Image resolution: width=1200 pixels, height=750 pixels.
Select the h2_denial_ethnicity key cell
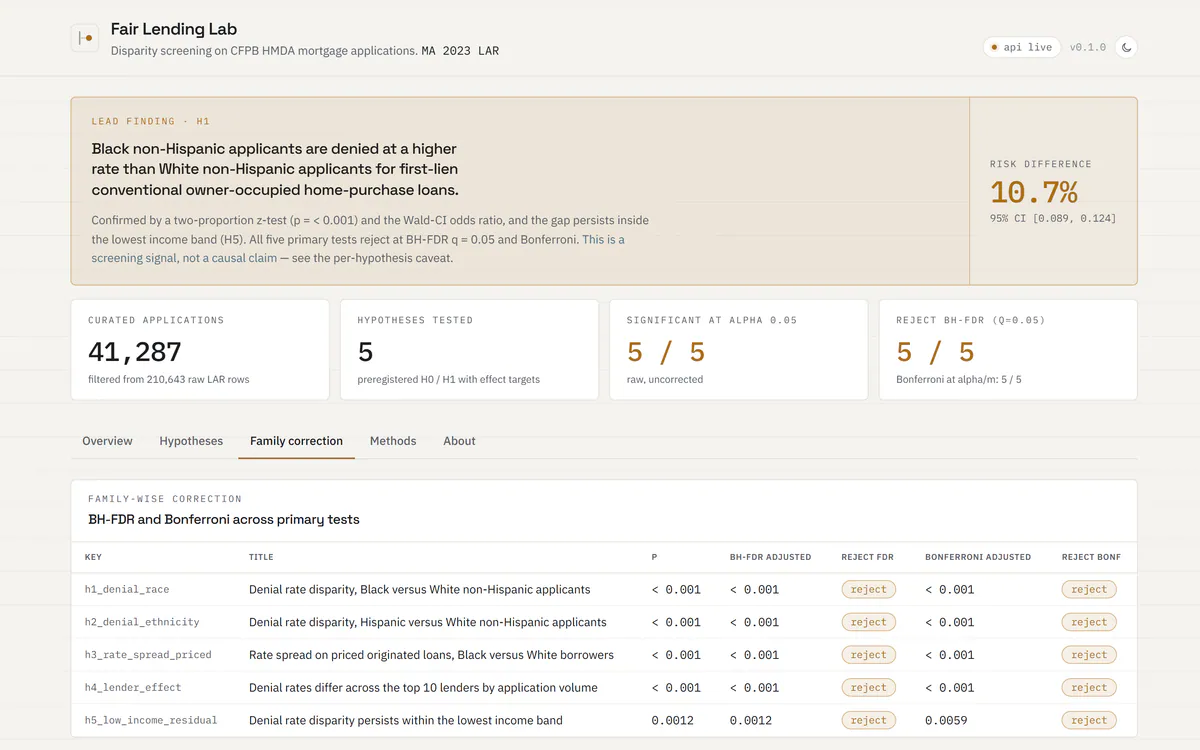(142, 622)
